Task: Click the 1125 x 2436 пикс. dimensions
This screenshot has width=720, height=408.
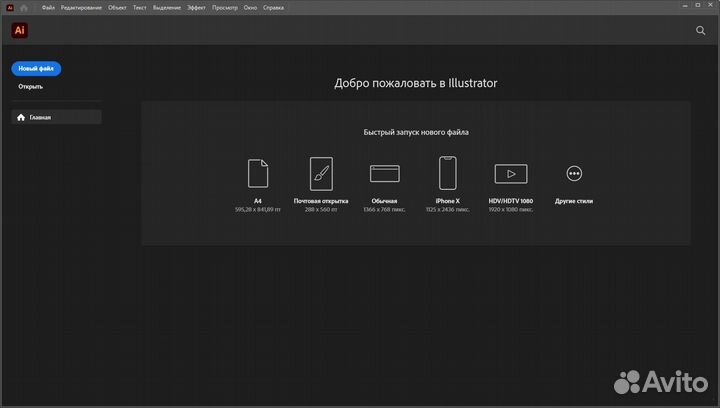Action: [448, 209]
